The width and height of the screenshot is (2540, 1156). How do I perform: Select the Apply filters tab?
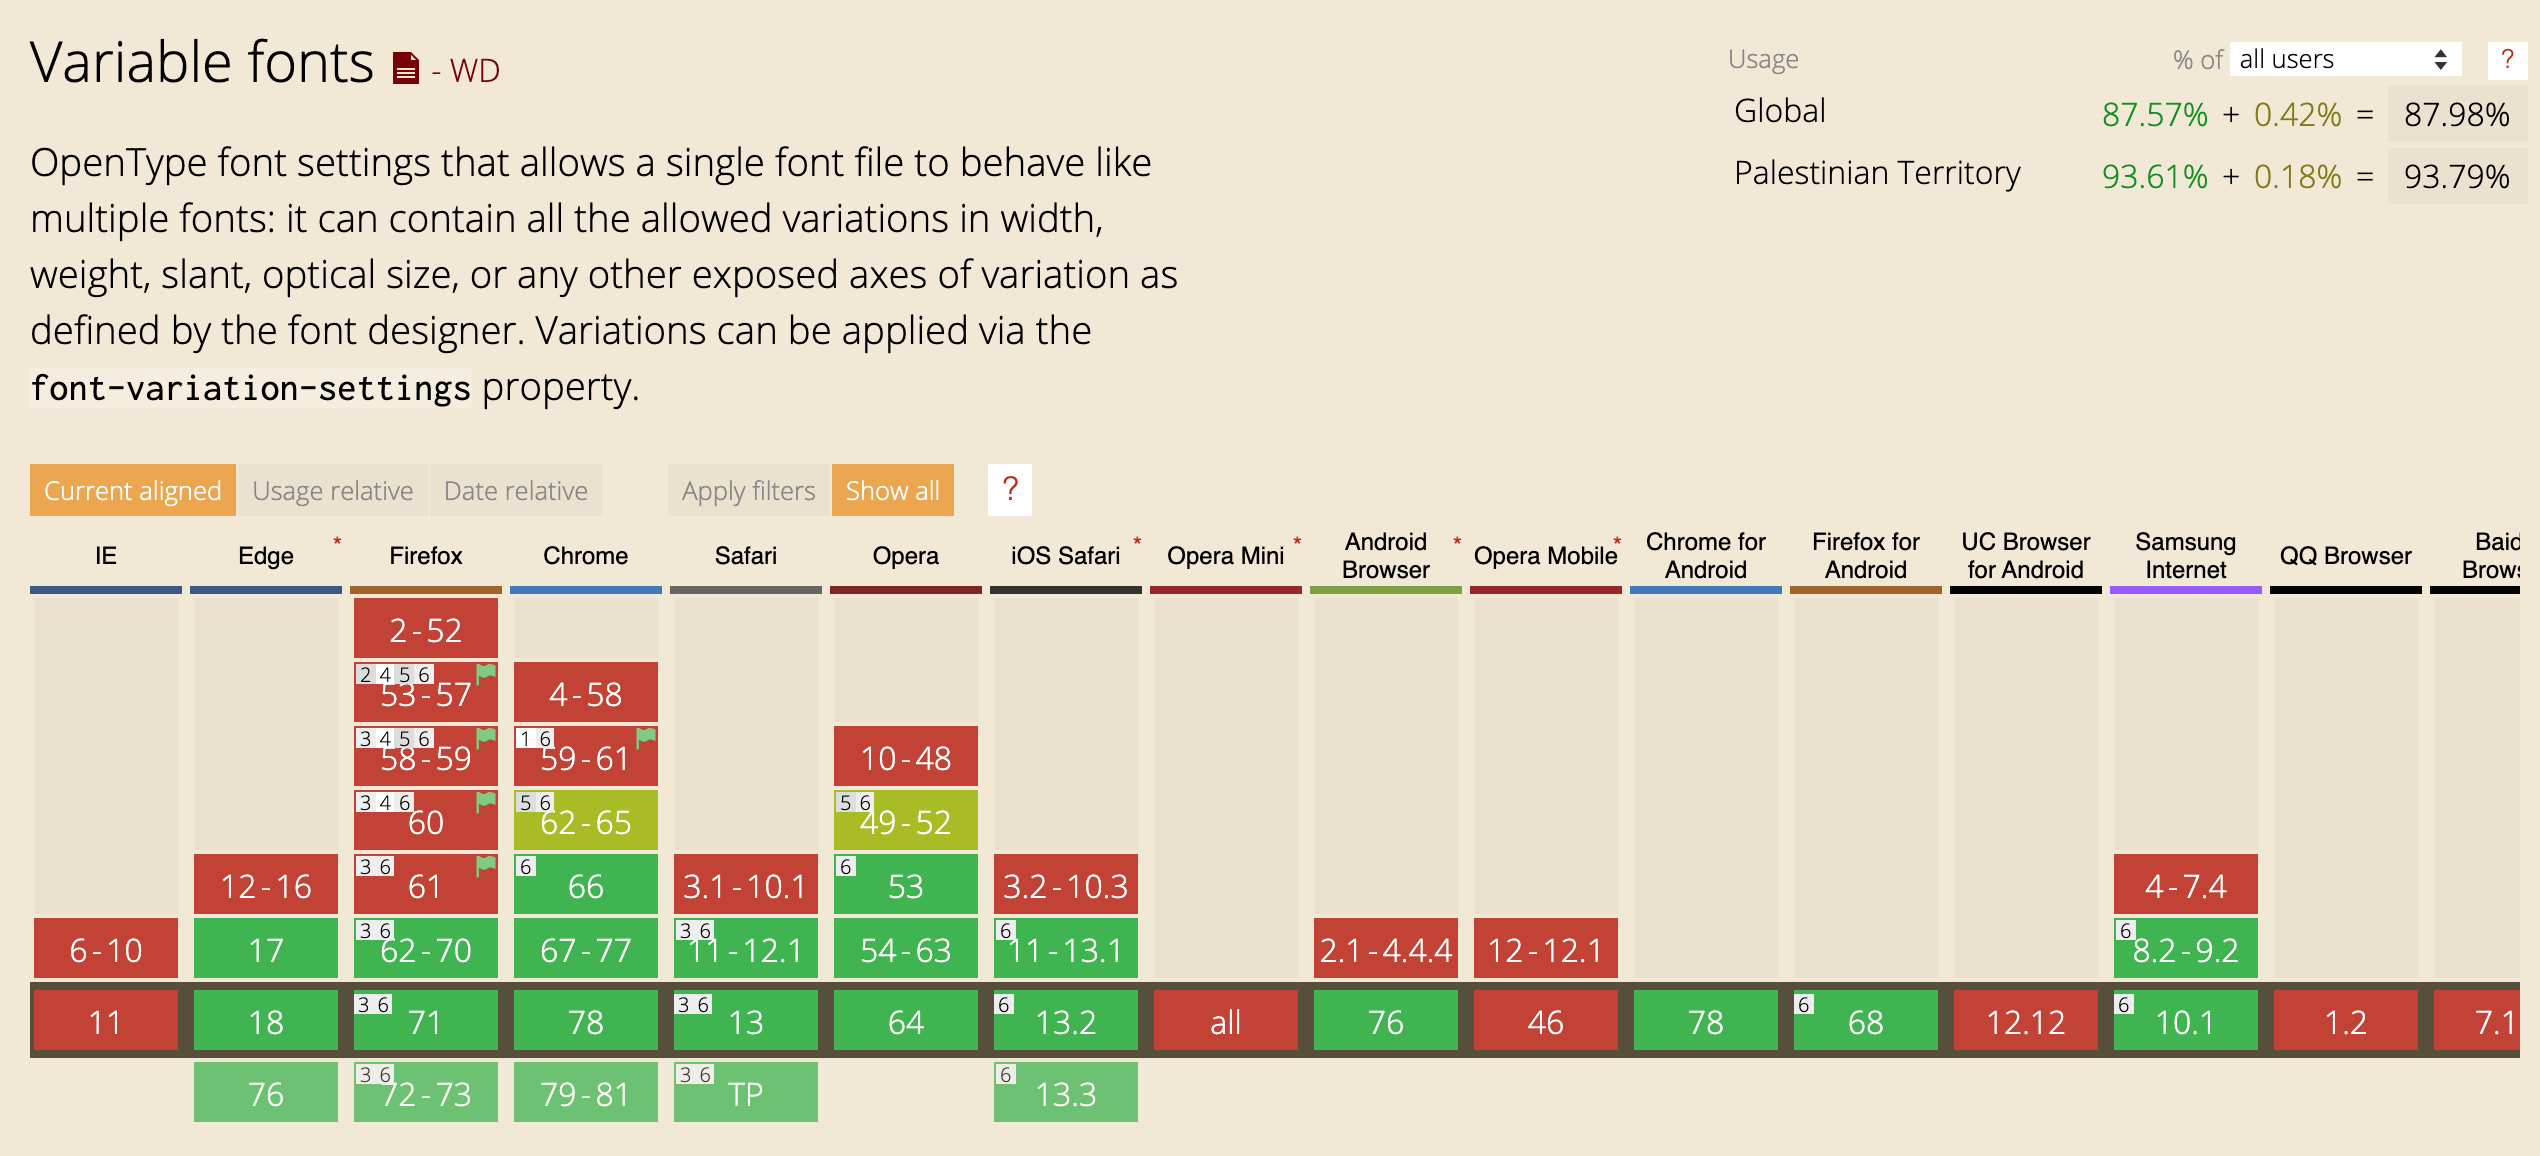tap(748, 490)
